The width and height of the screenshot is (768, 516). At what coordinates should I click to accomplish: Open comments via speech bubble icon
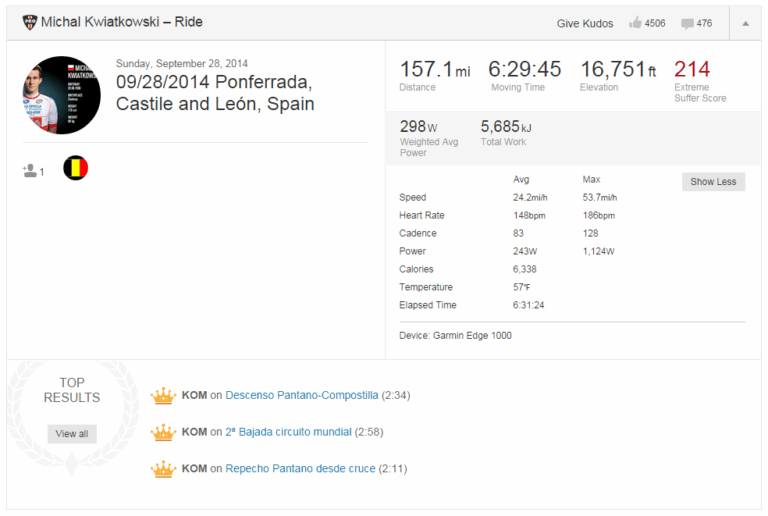(x=687, y=23)
